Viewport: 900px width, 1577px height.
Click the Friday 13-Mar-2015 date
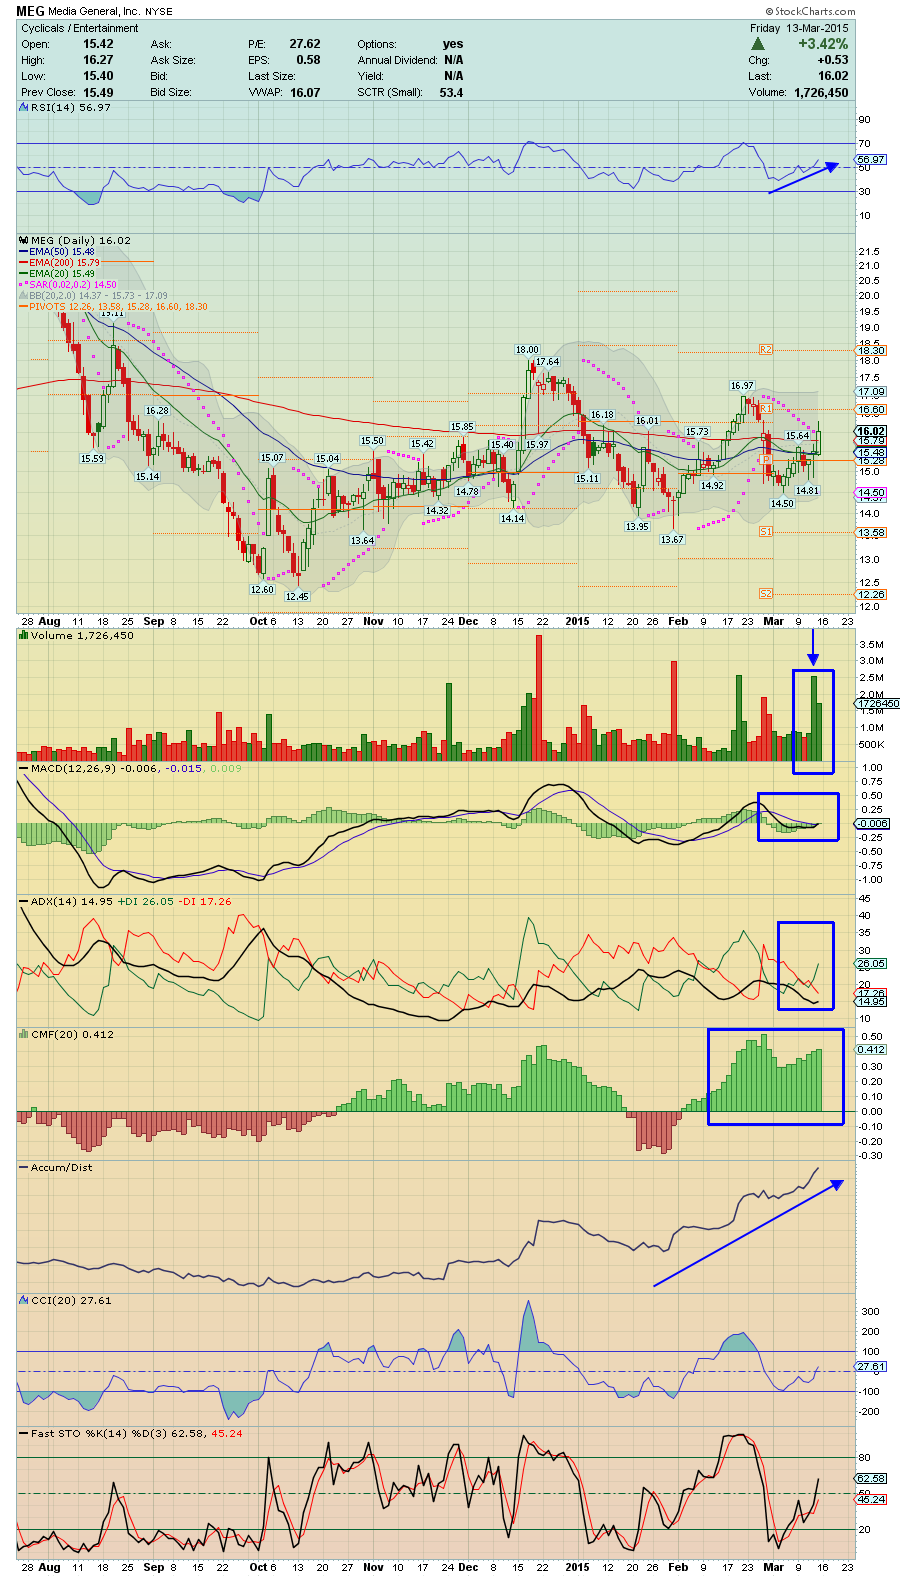(x=799, y=28)
